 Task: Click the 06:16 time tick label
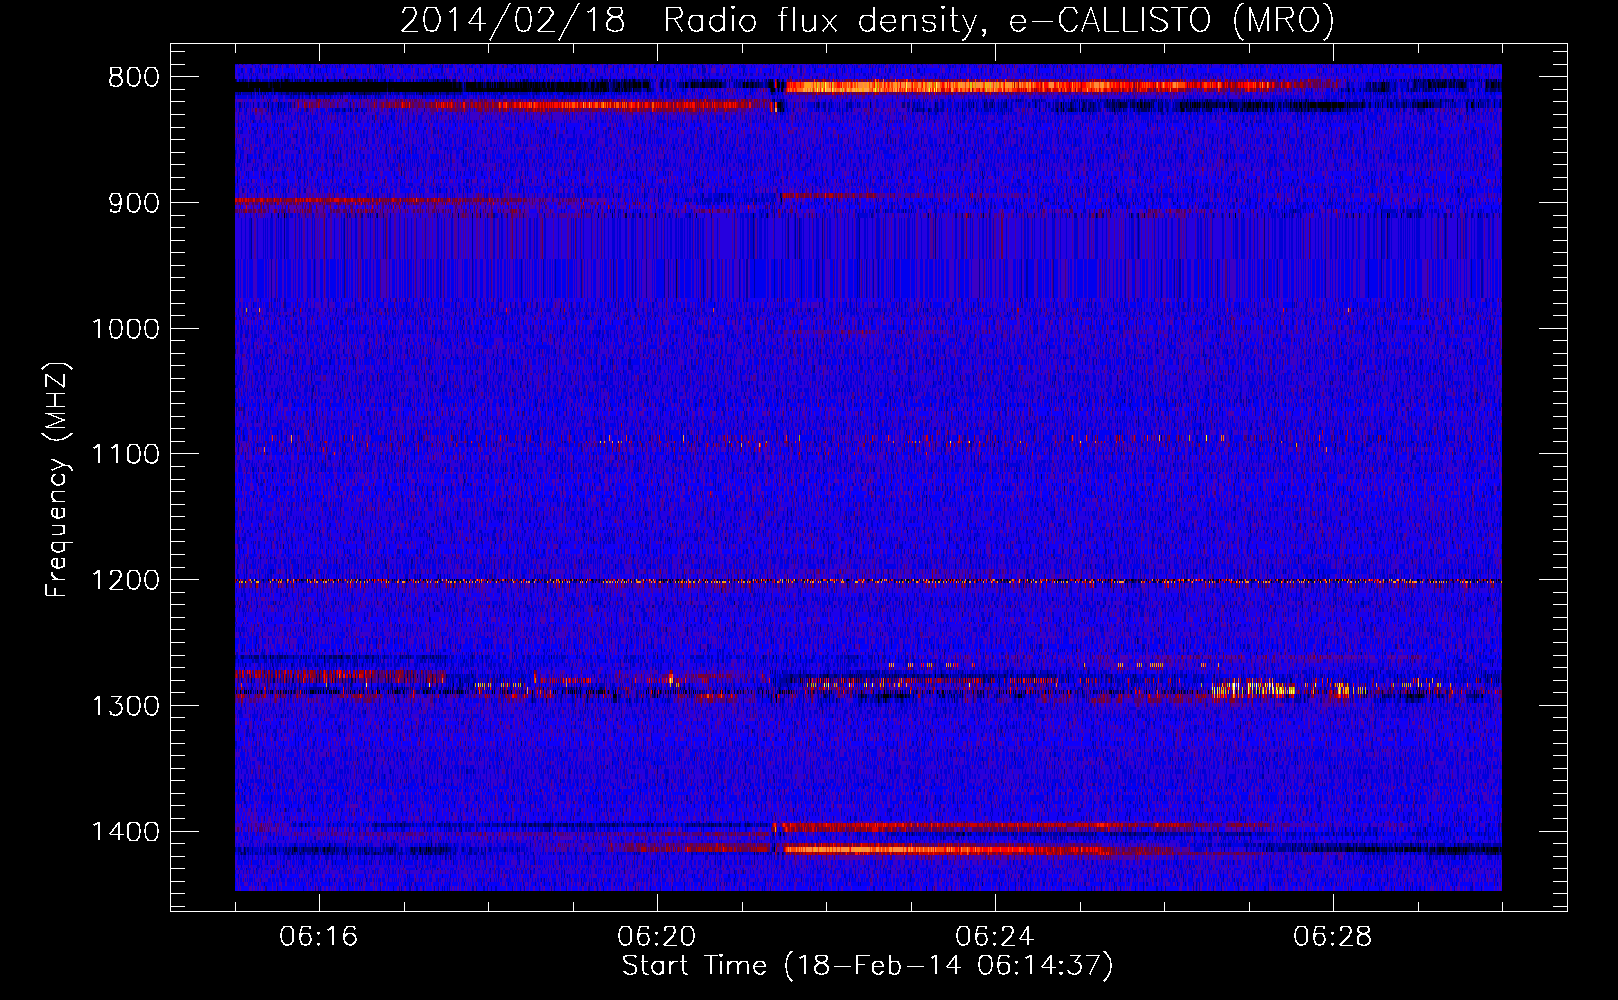click(x=319, y=937)
